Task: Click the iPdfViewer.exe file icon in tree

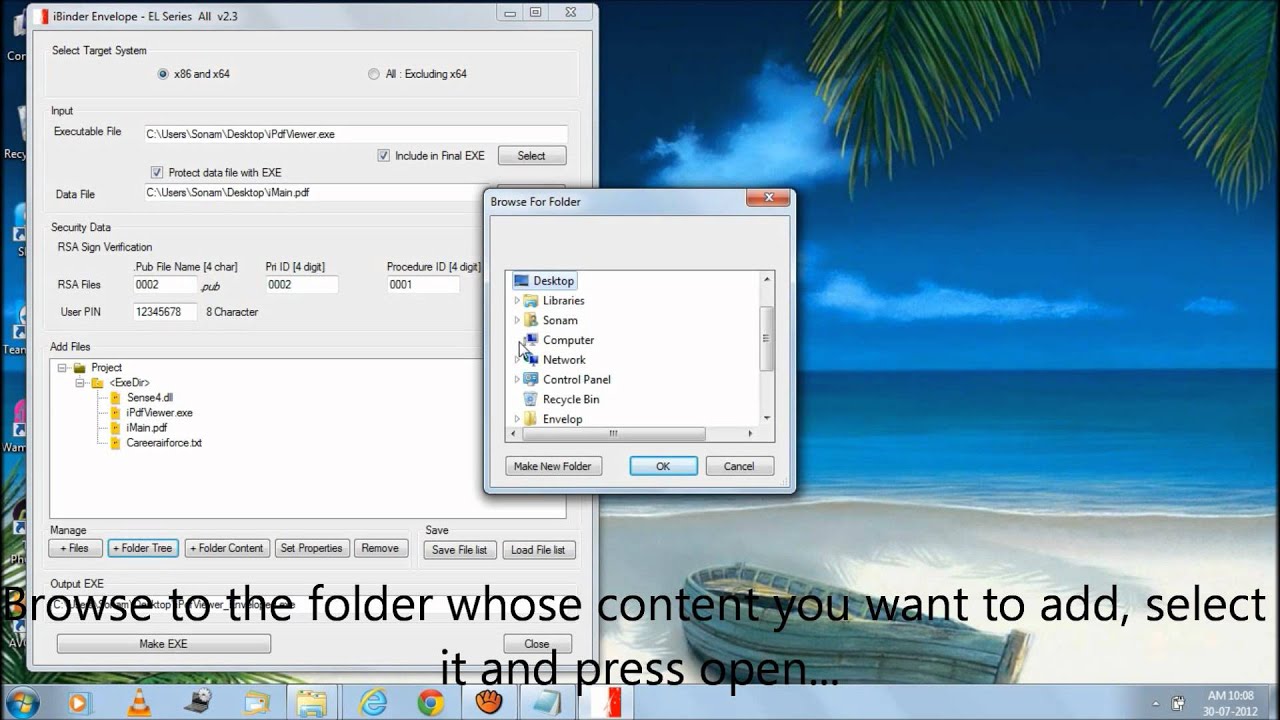Action: 115,412
